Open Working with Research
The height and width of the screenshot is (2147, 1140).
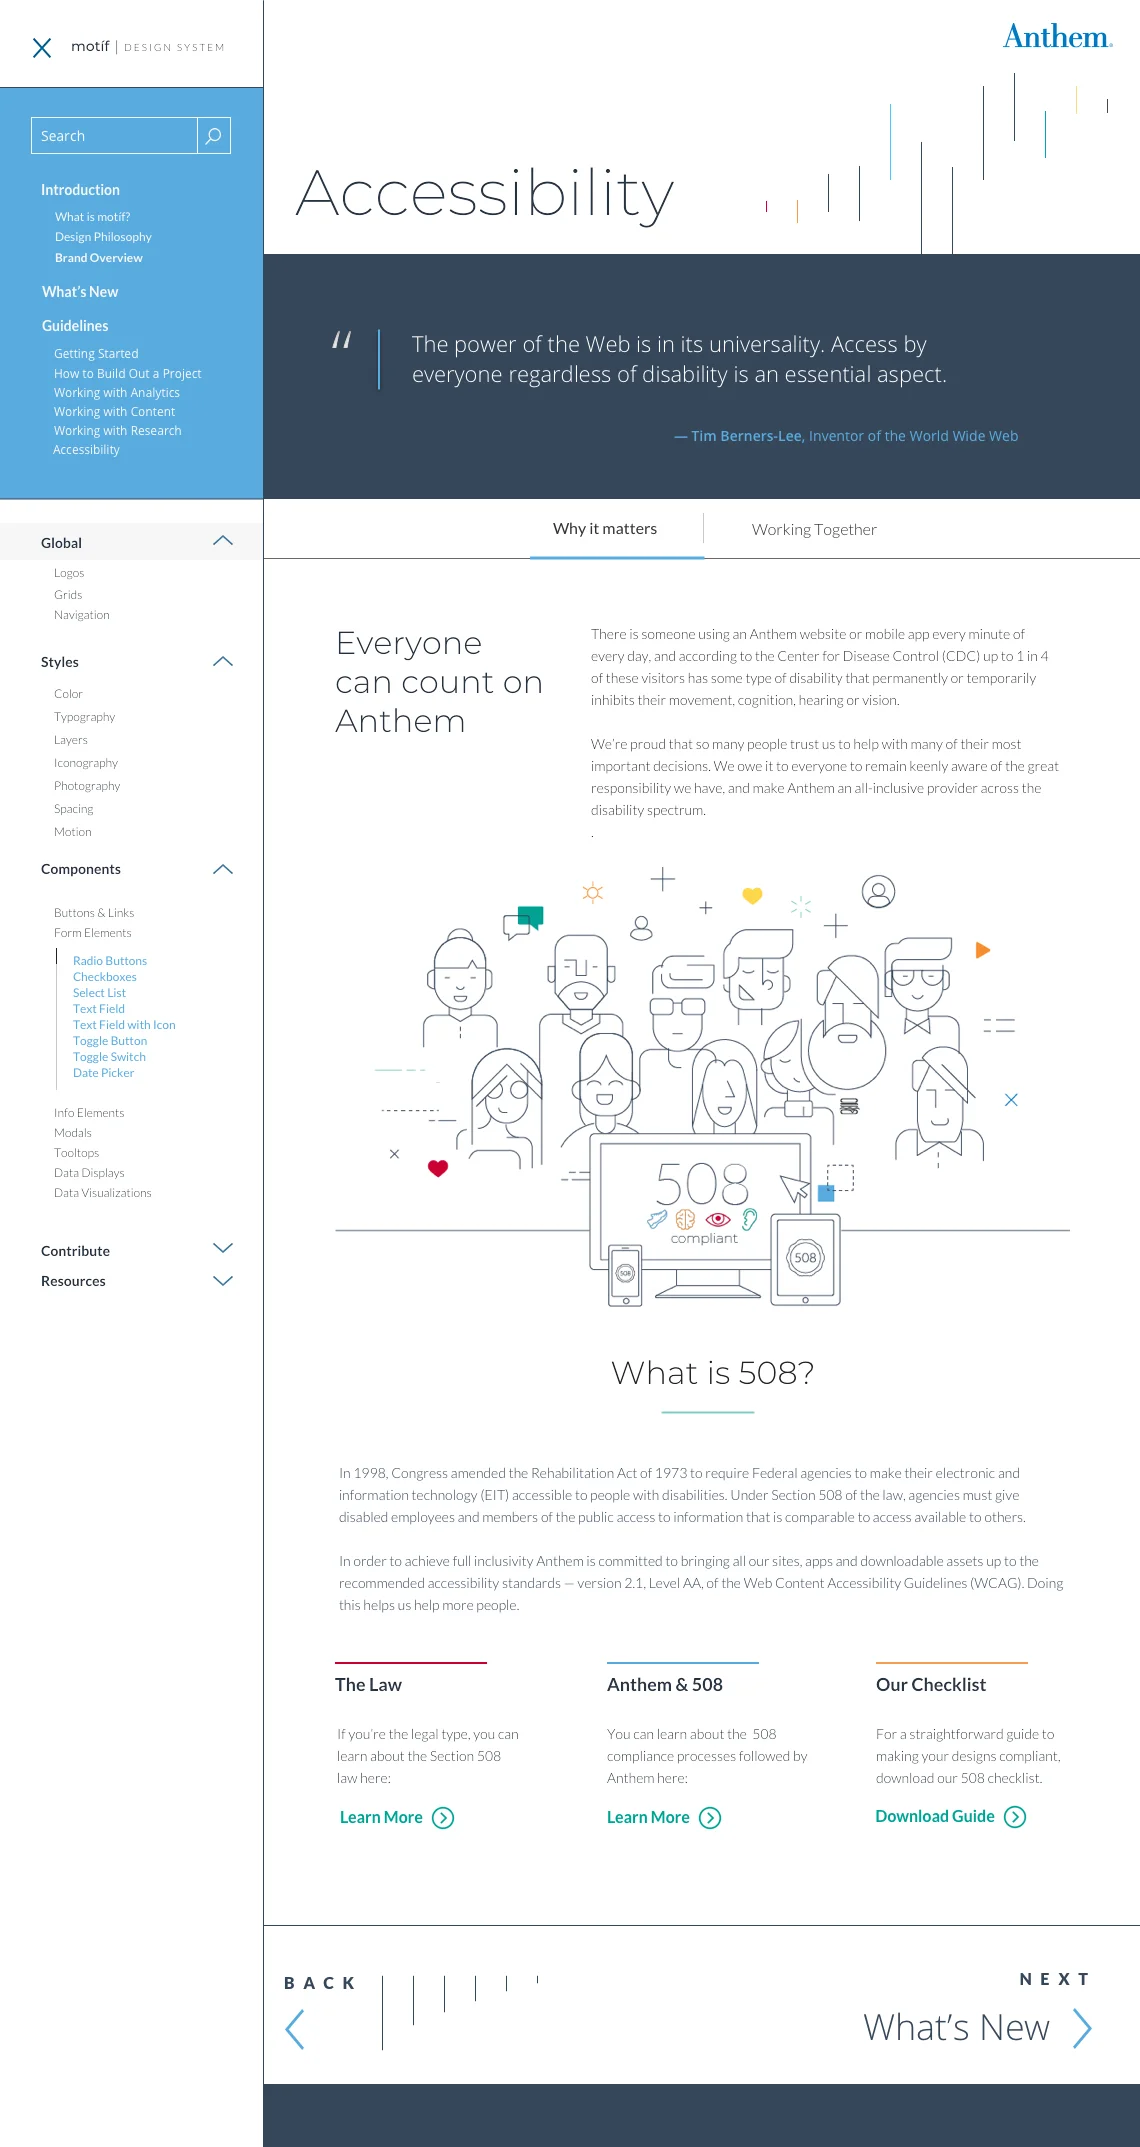pyautogui.click(x=118, y=431)
